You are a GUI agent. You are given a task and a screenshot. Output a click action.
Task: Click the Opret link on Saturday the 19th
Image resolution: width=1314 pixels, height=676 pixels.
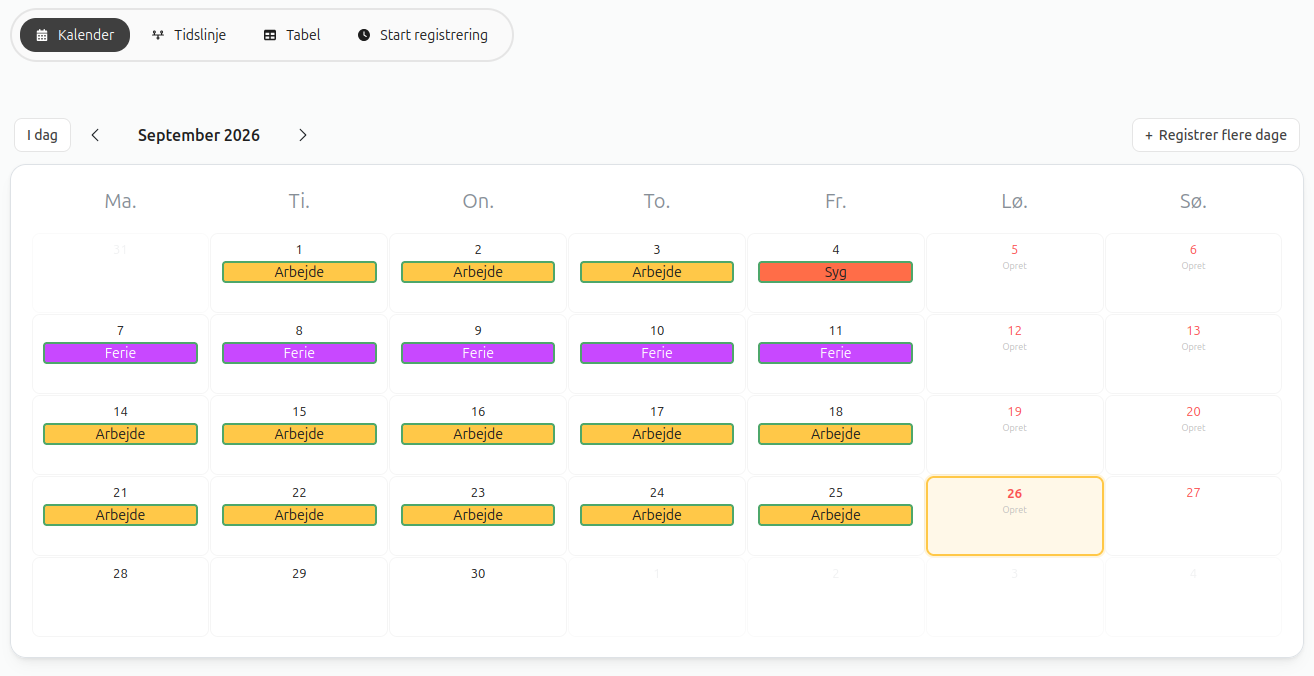tap(1014, 428)
